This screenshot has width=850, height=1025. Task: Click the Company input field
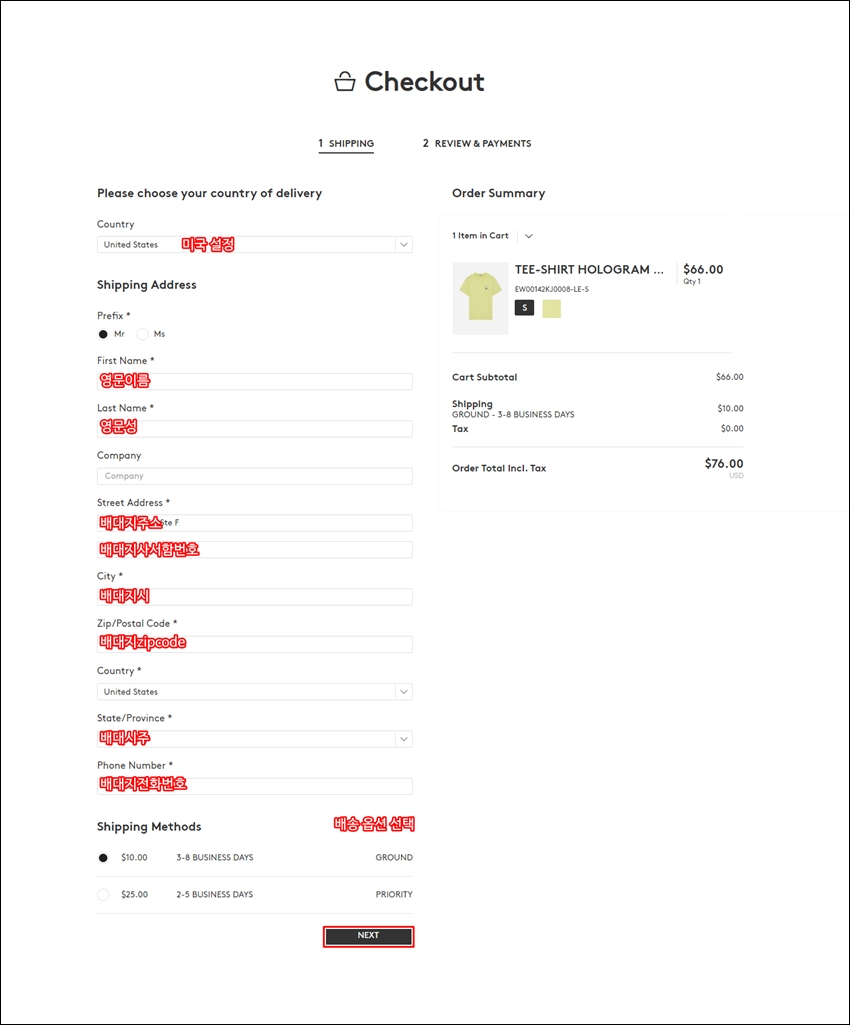(255, 476)
